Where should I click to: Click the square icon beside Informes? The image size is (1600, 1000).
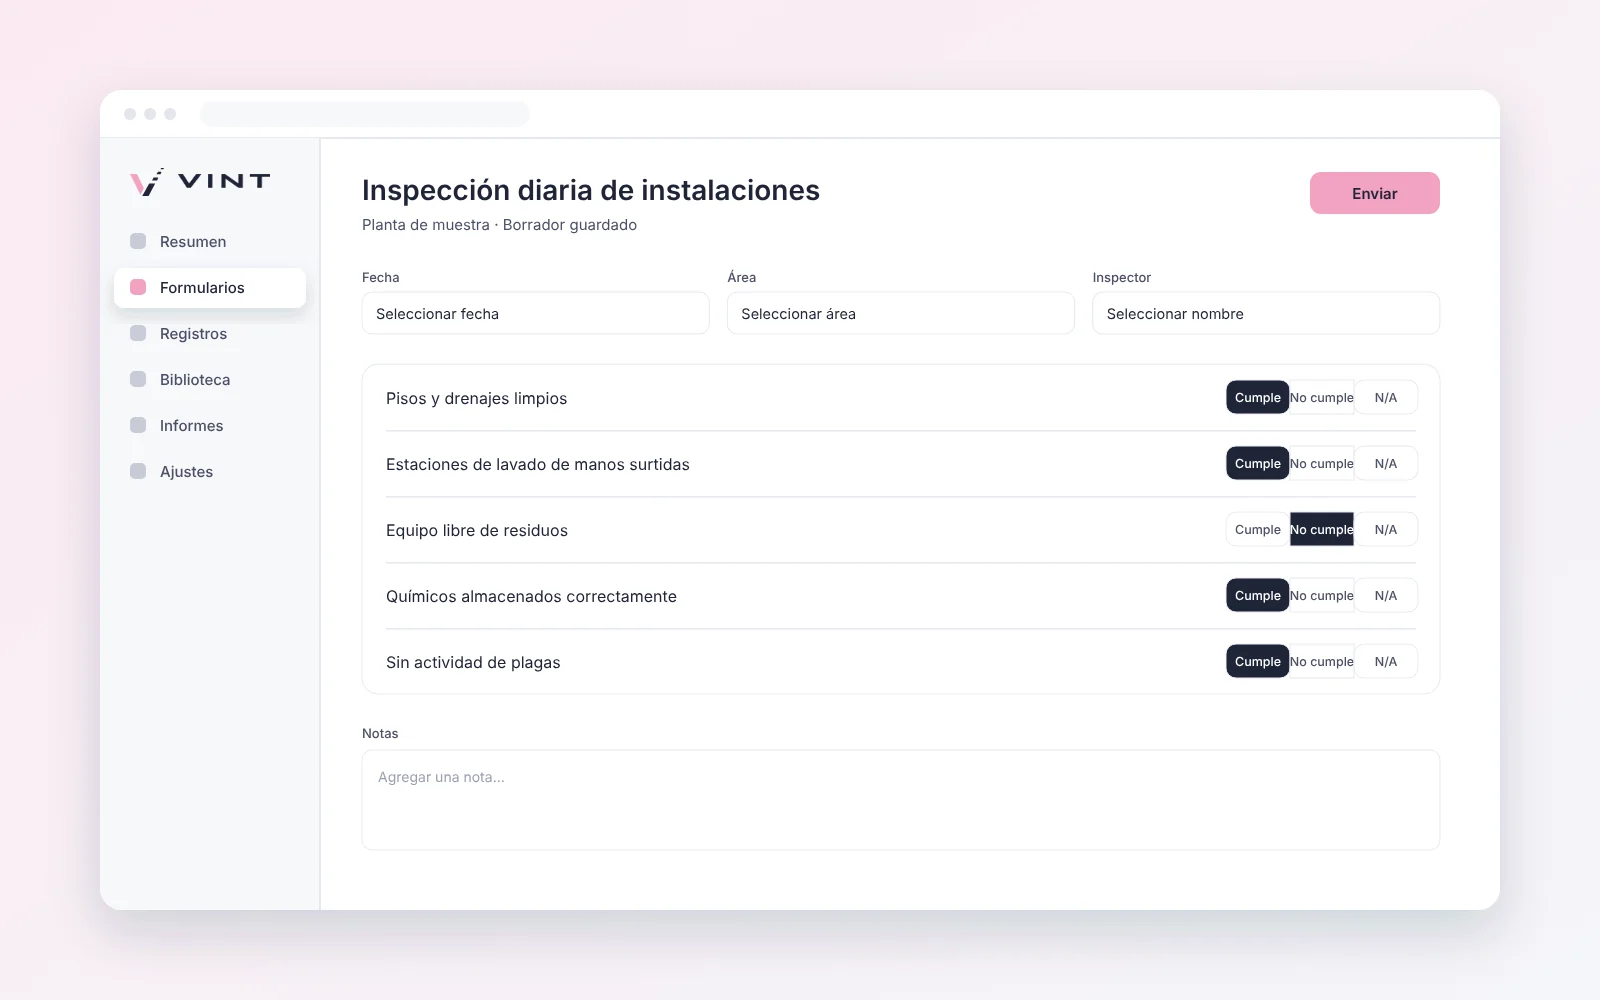pos(138,425)
